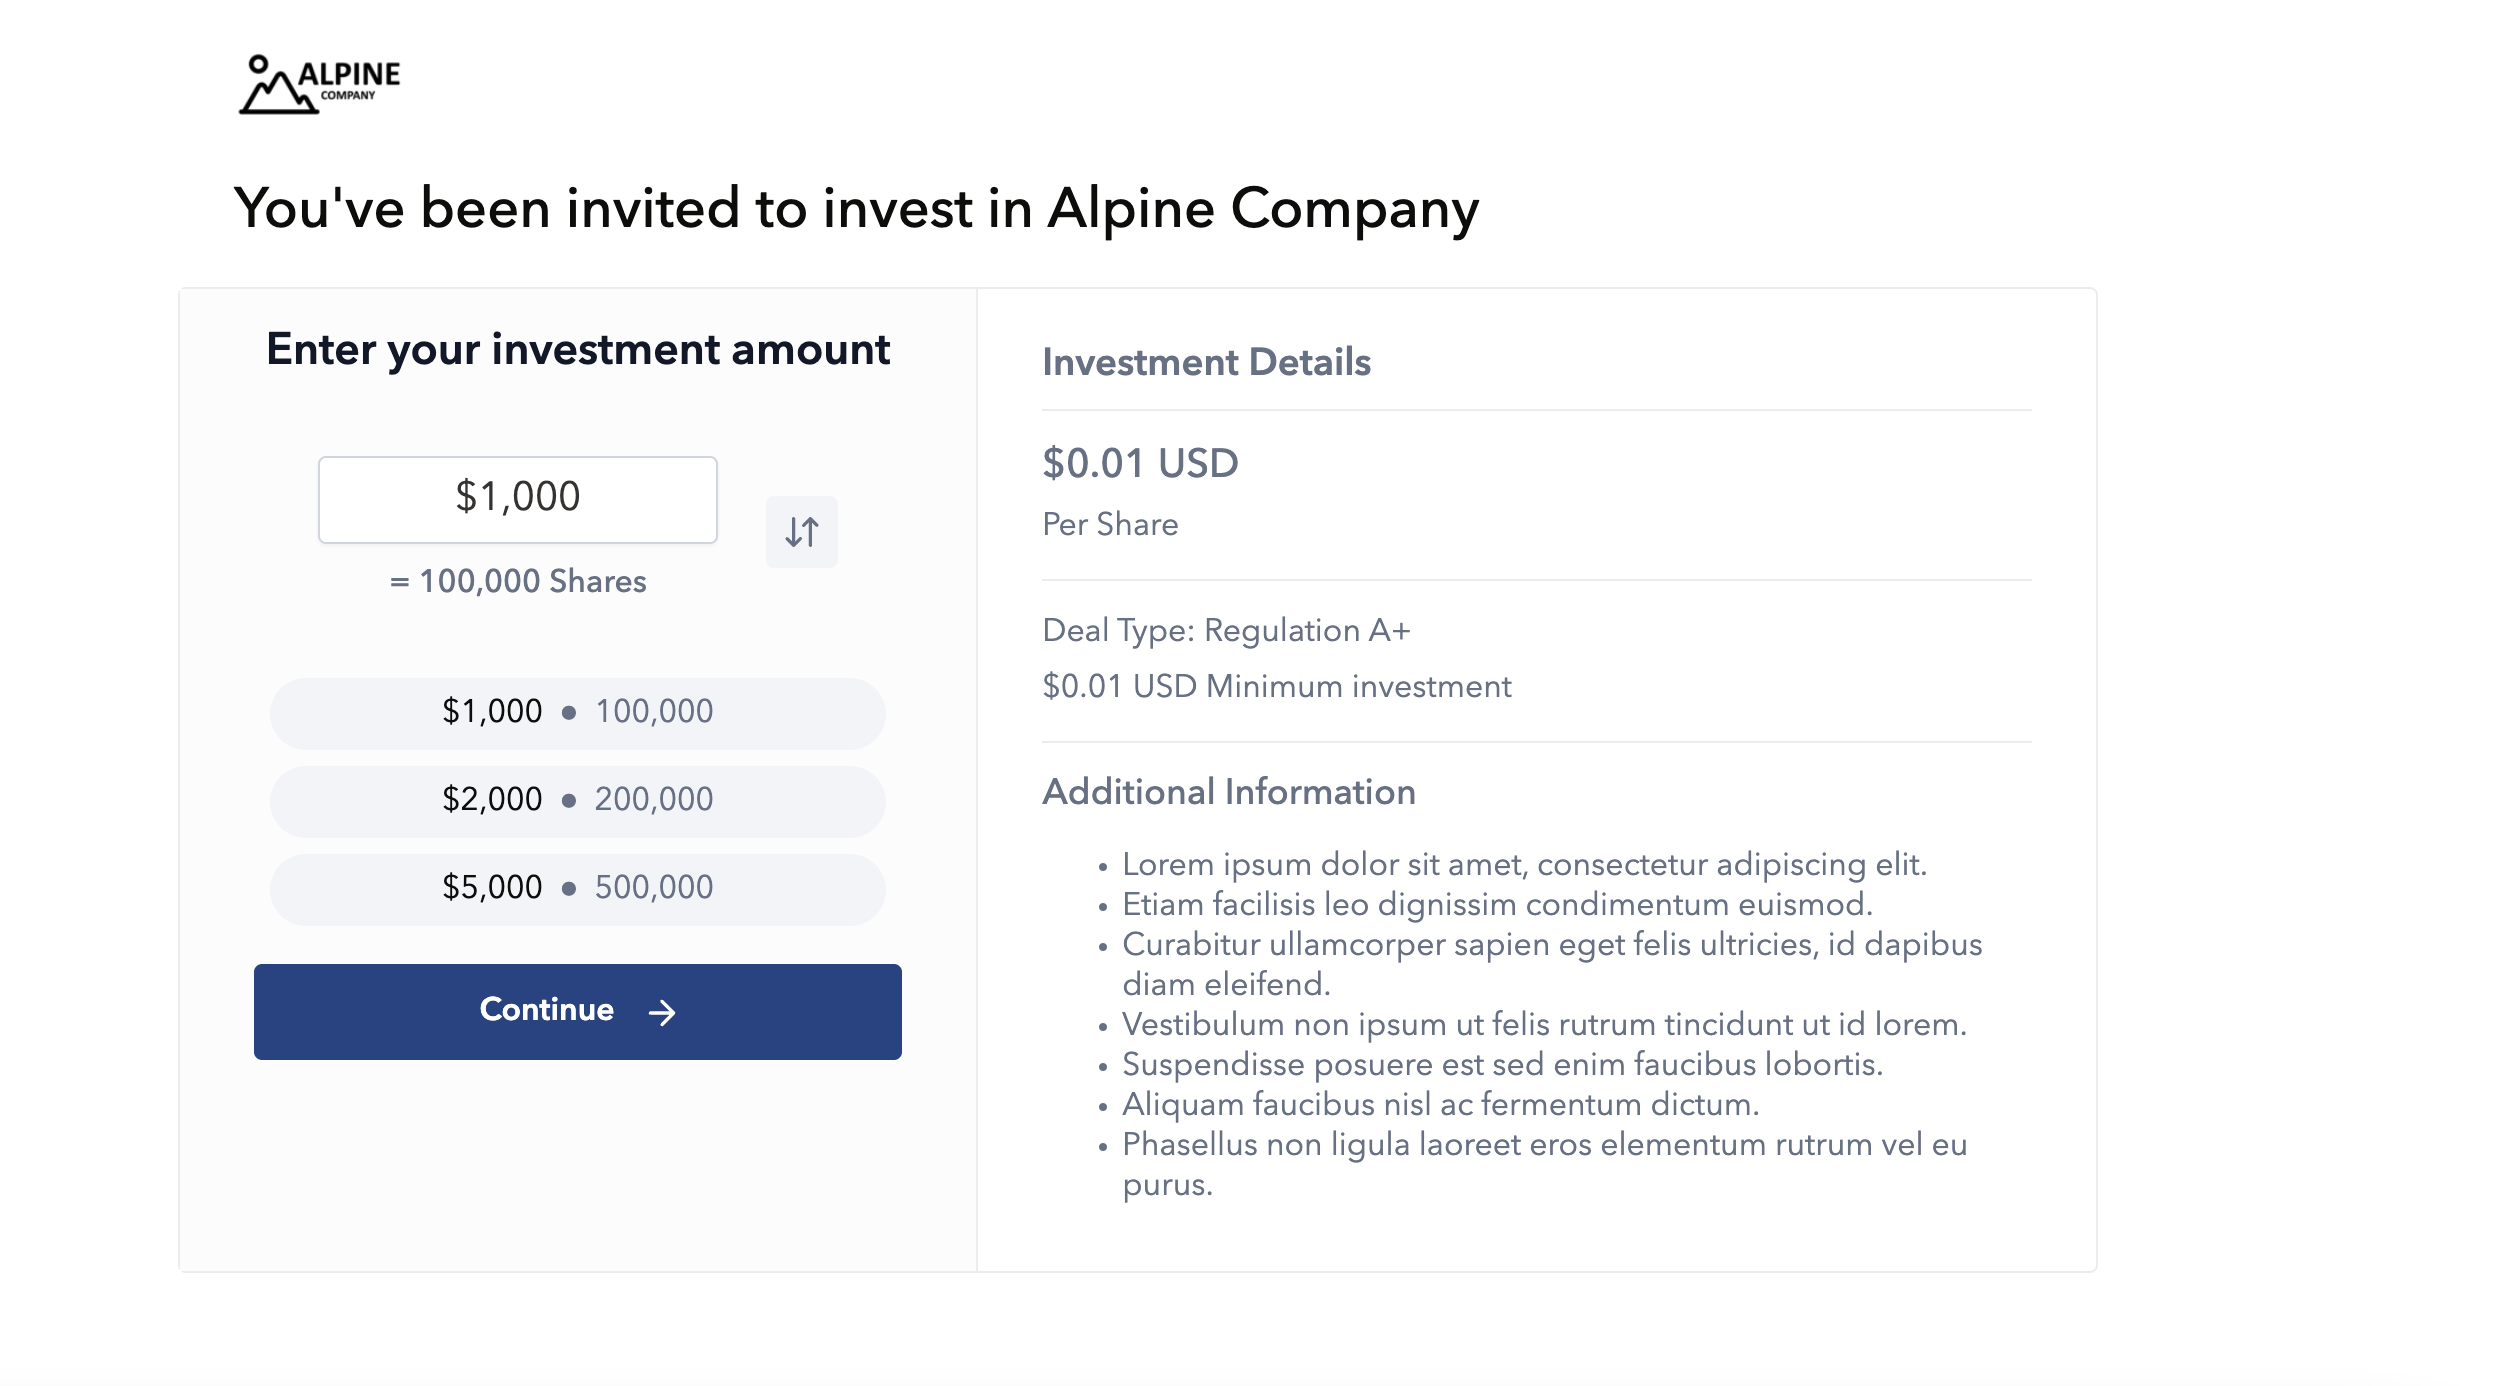This screenshot has height=1386, width=2516.
Task: Click the Investment Details heading
Action: click(1206, 362)
